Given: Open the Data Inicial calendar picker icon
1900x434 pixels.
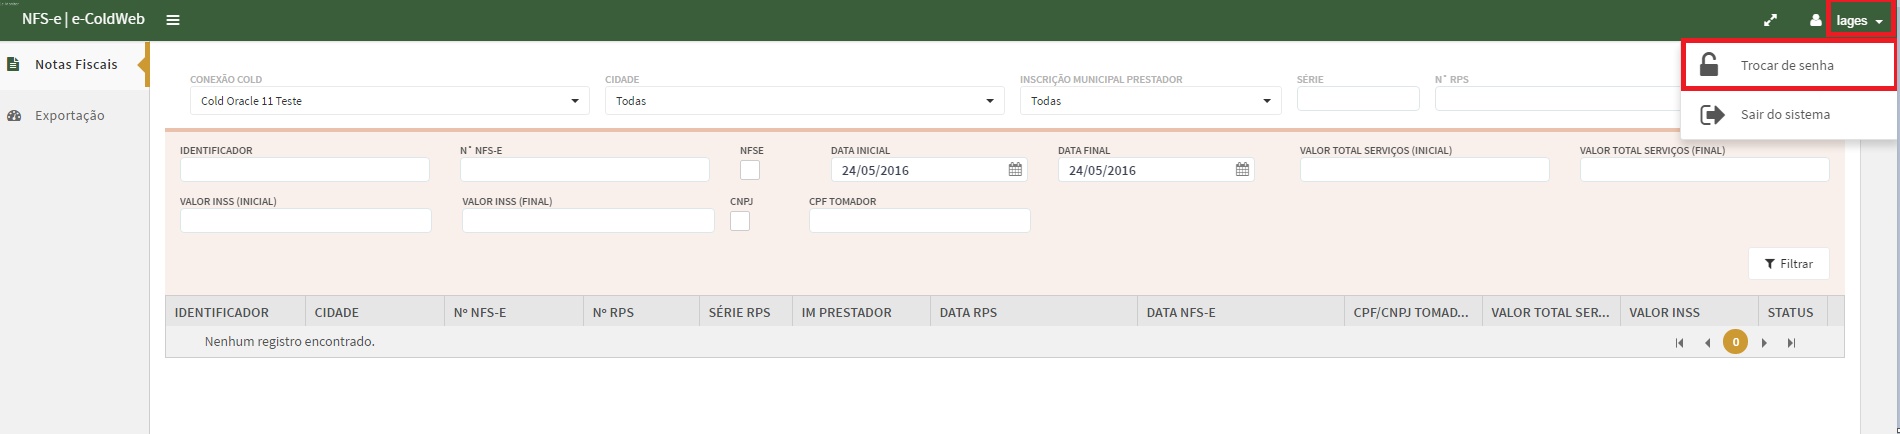Looking at the screenshot, I should pyautogui.click(x=1015, y=170).
